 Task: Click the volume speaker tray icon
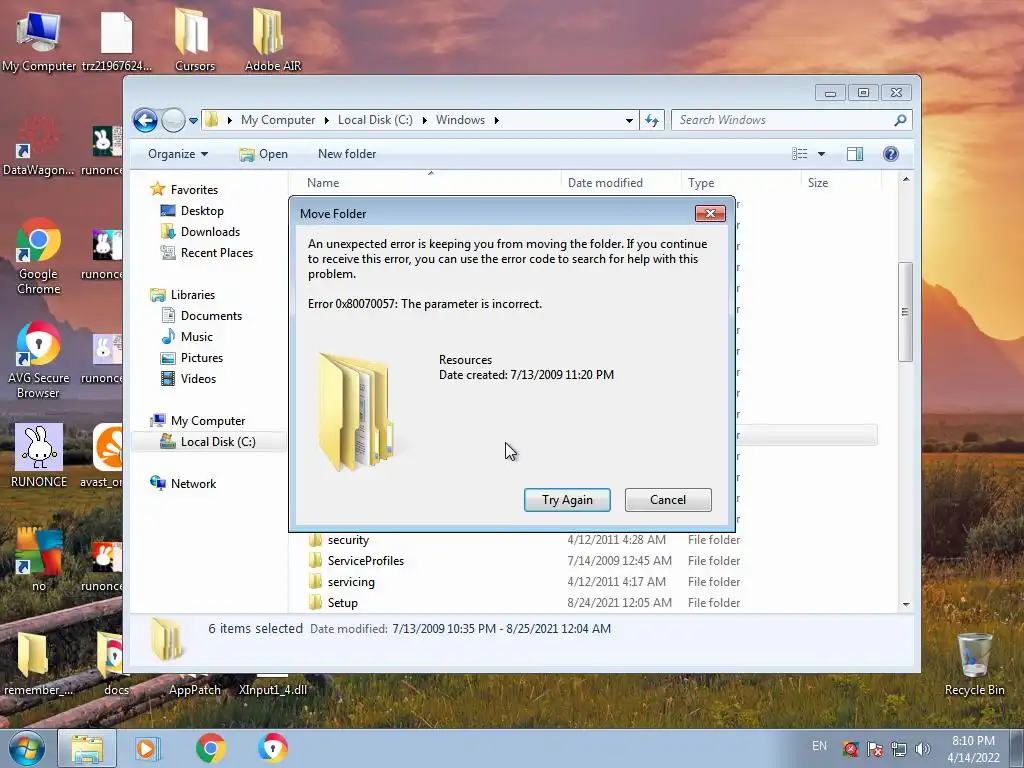(x=923, y=749)
